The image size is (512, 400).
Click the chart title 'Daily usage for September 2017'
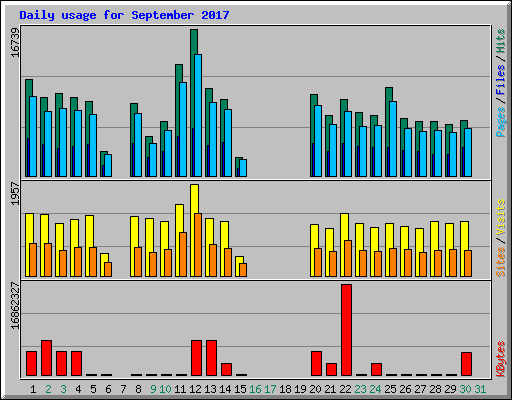tap(124, 15)
